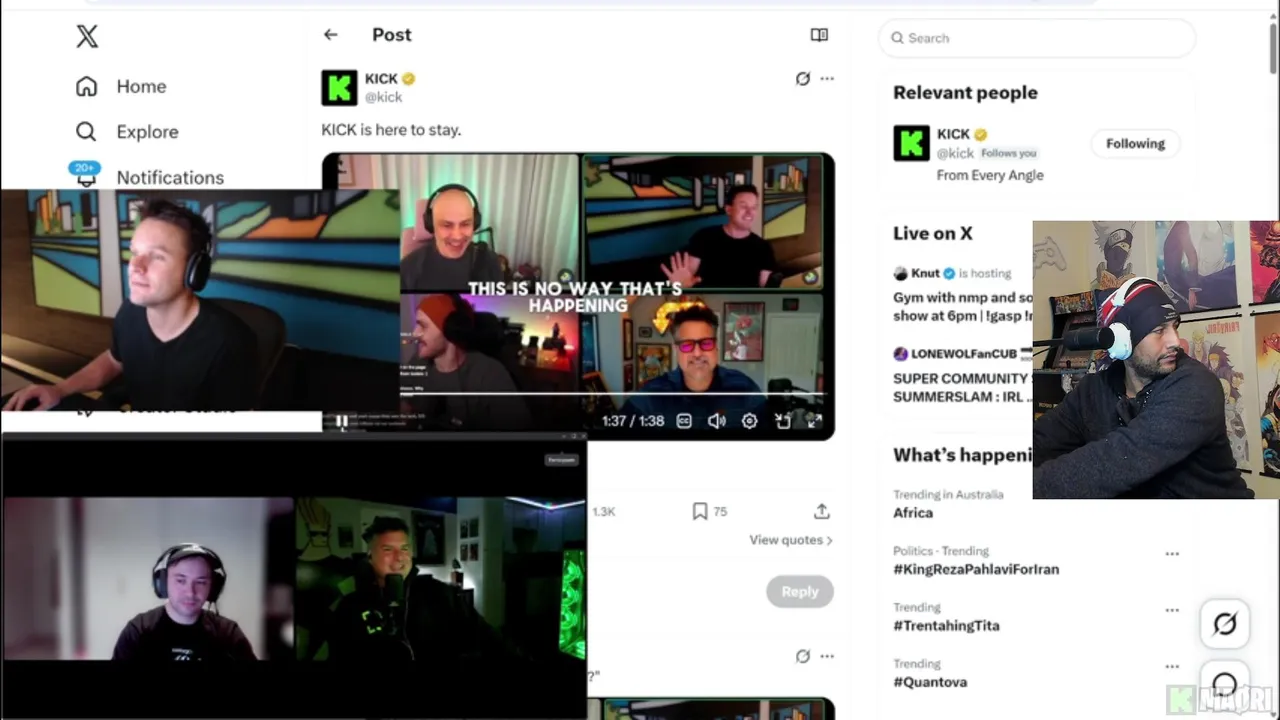Click the search magnifier icon
The height and width of the screenshot is (720, 1280).
tap(897, 38)
